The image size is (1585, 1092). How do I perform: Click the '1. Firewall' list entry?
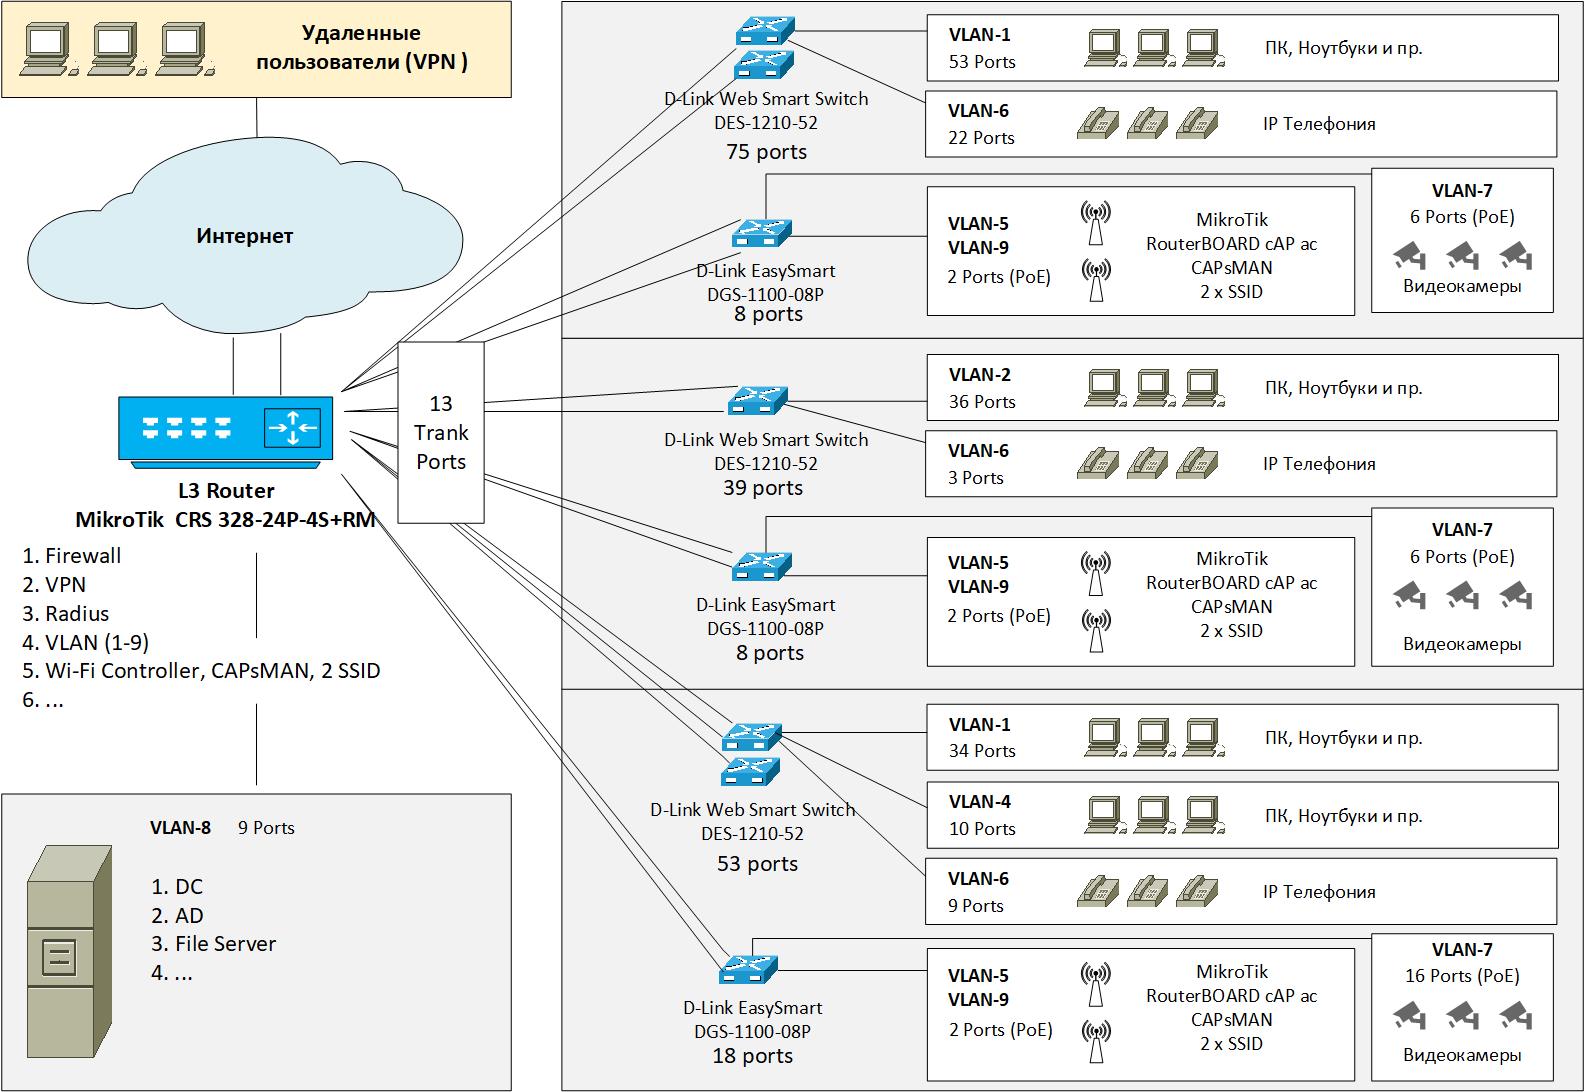[x=72, y=556]
